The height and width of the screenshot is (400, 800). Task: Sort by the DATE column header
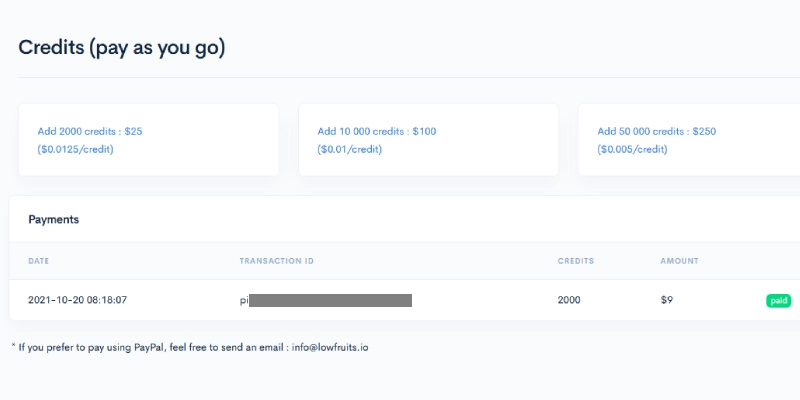(x=39, y=261)
